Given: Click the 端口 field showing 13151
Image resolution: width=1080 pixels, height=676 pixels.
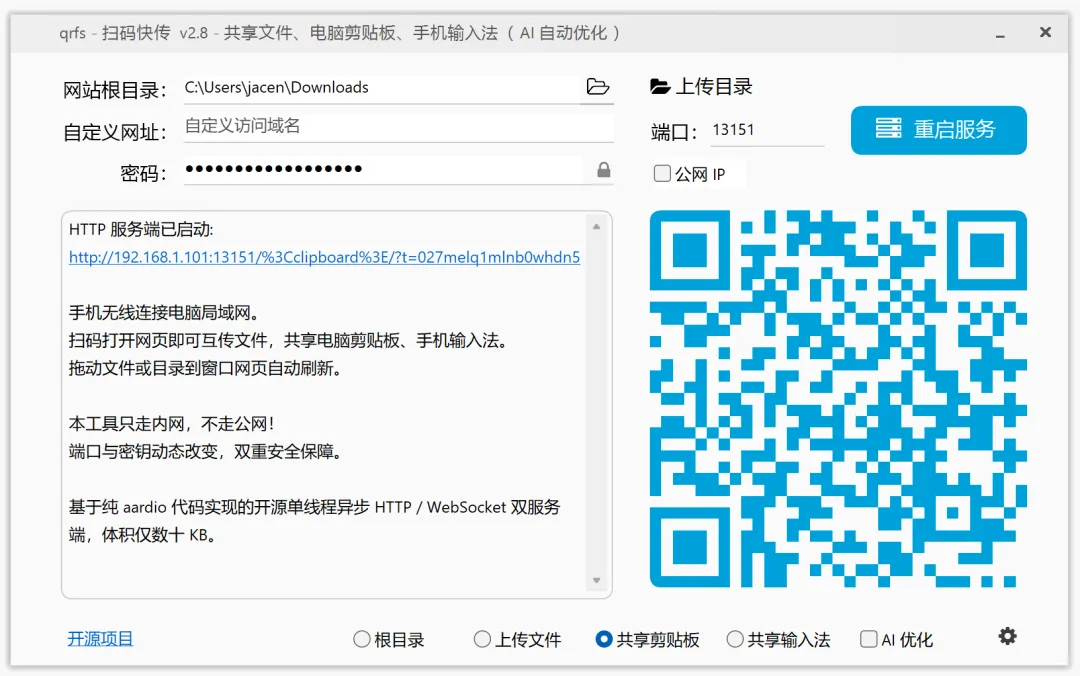Looking at the screenshot, I should pos(767,130).
